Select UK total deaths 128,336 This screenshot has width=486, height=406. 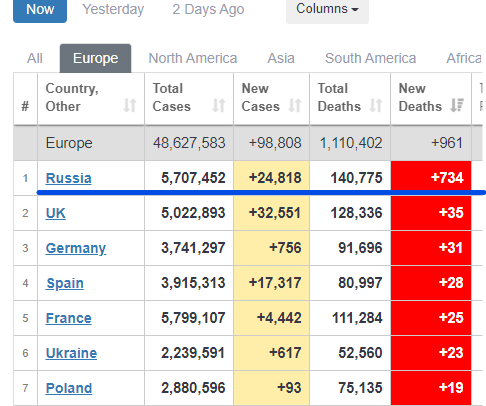(x=356, y=213)
